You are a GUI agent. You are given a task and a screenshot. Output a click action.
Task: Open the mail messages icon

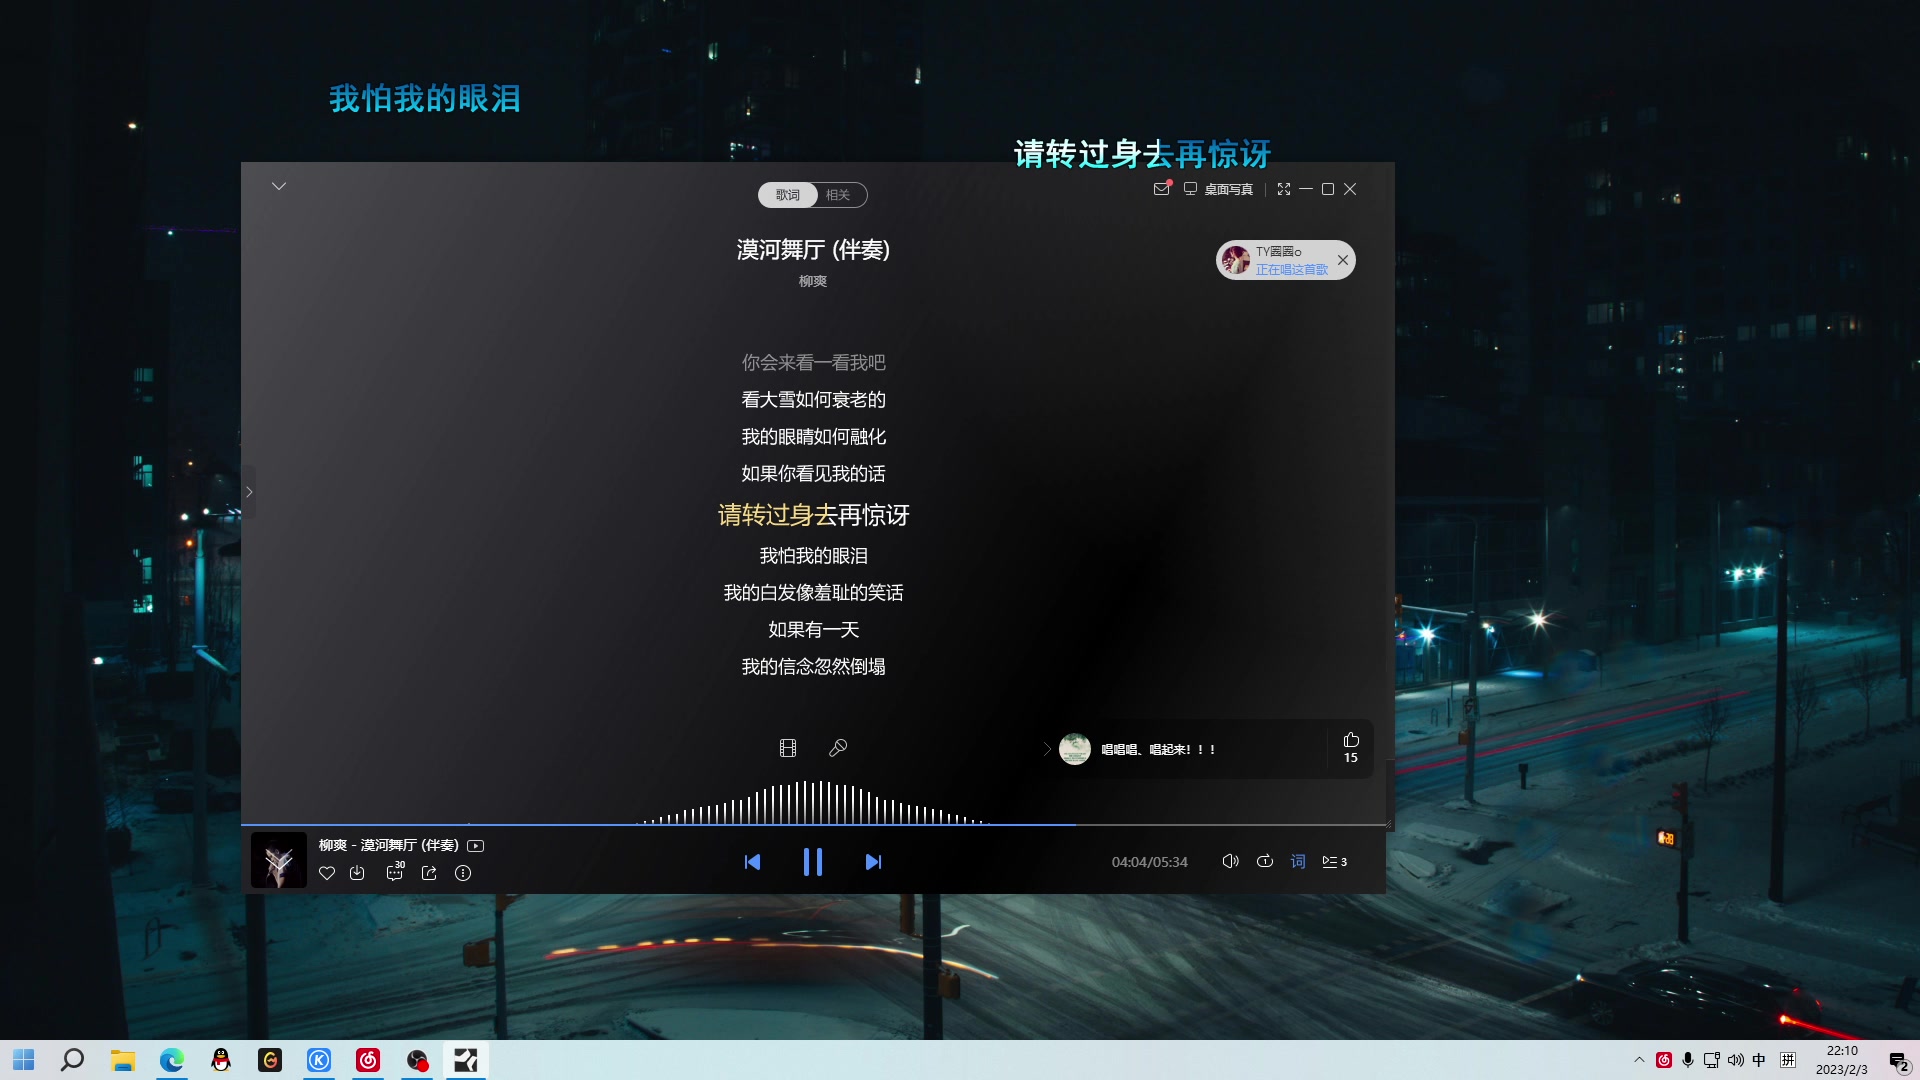1161,189
